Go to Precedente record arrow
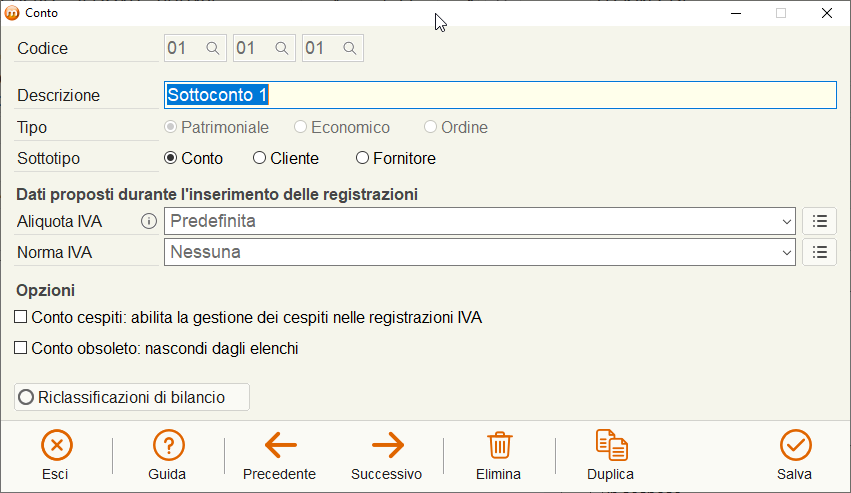851x493 pixels. (281, 445)
